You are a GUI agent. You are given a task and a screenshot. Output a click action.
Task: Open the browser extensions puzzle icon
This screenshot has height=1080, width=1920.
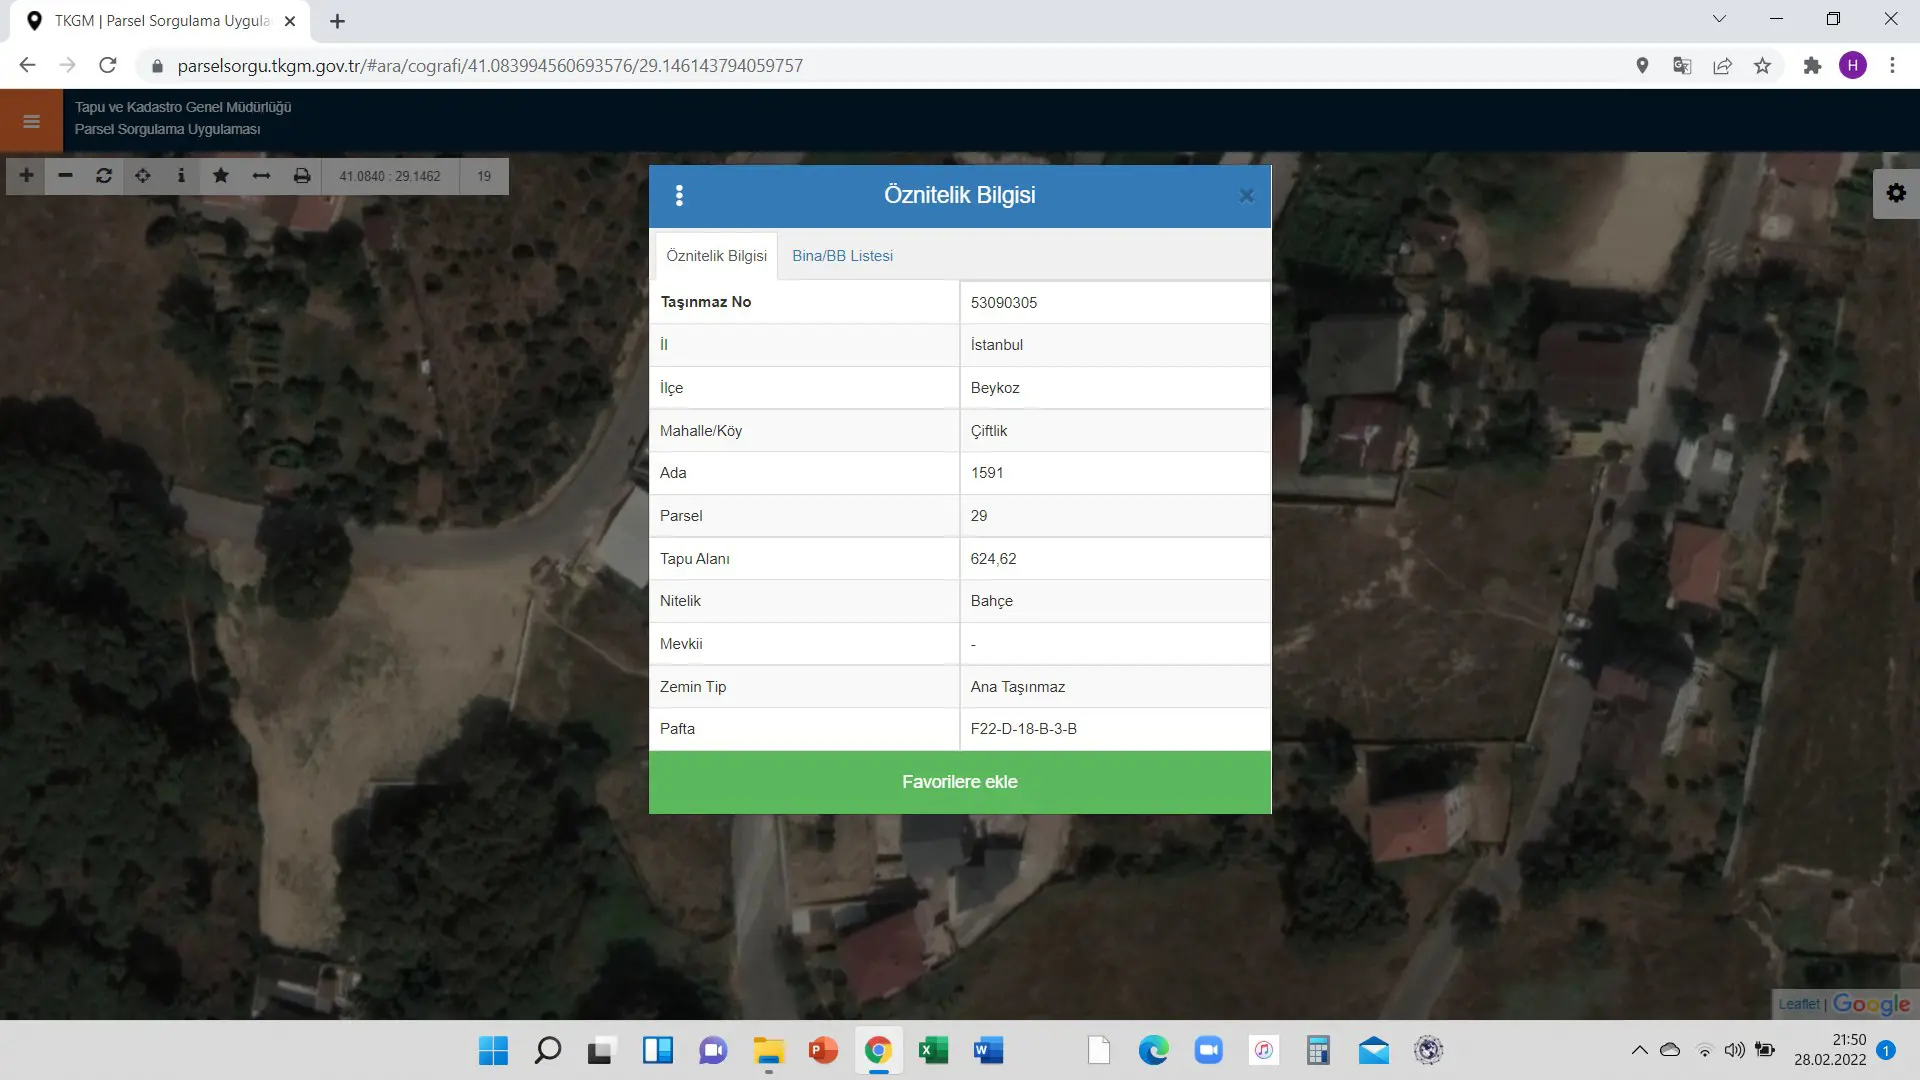(x=1812, y=66)
